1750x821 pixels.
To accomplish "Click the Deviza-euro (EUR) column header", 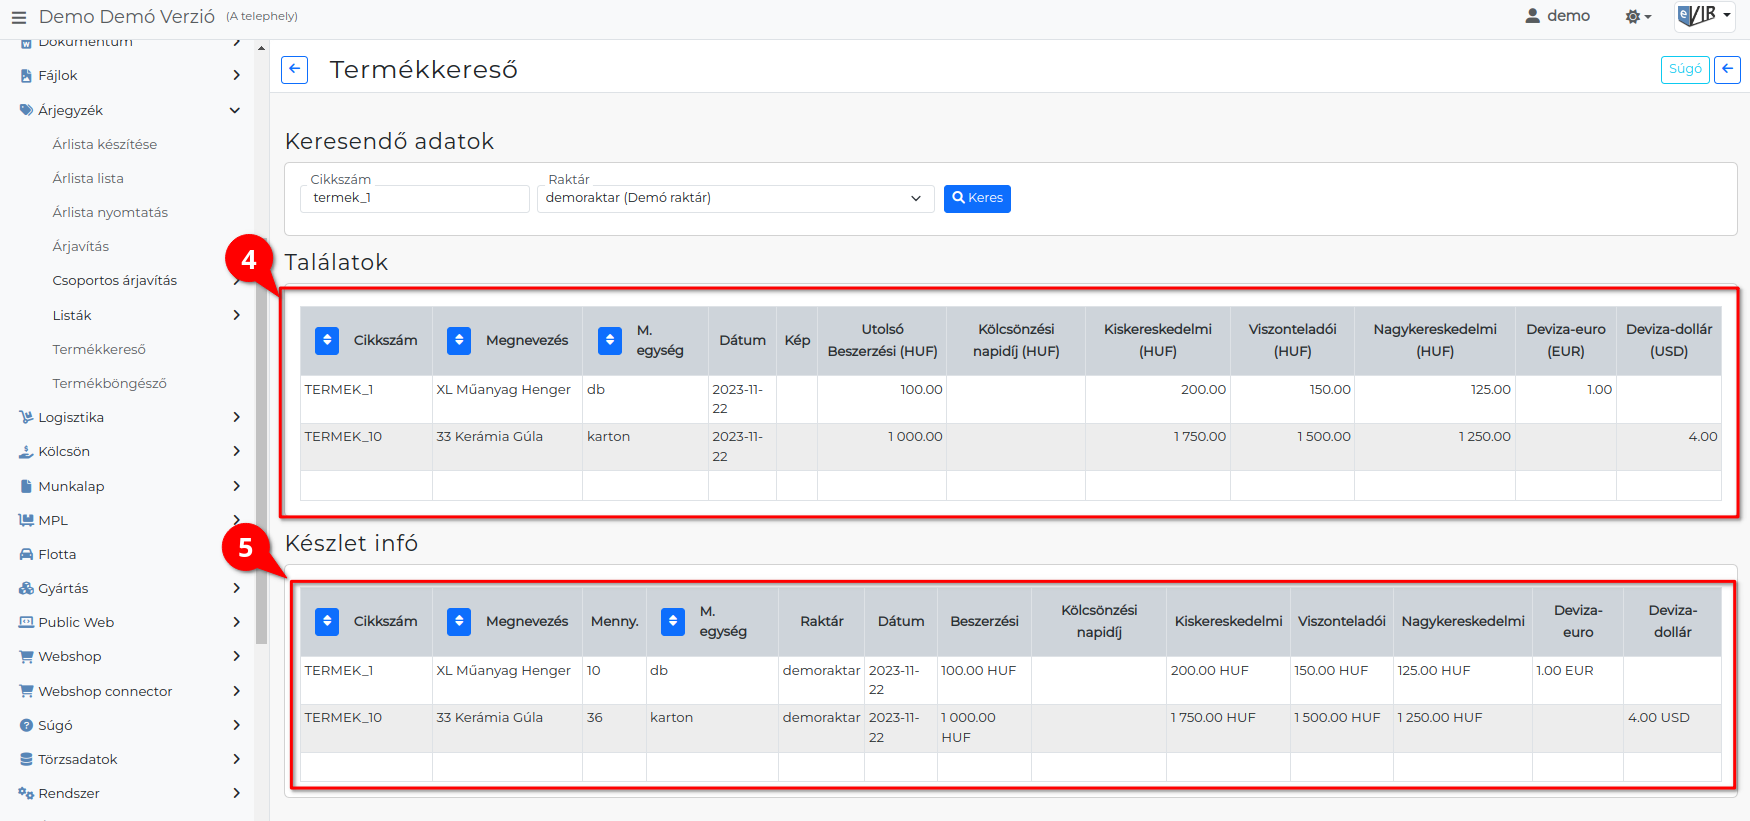I will click(1566, 340).
